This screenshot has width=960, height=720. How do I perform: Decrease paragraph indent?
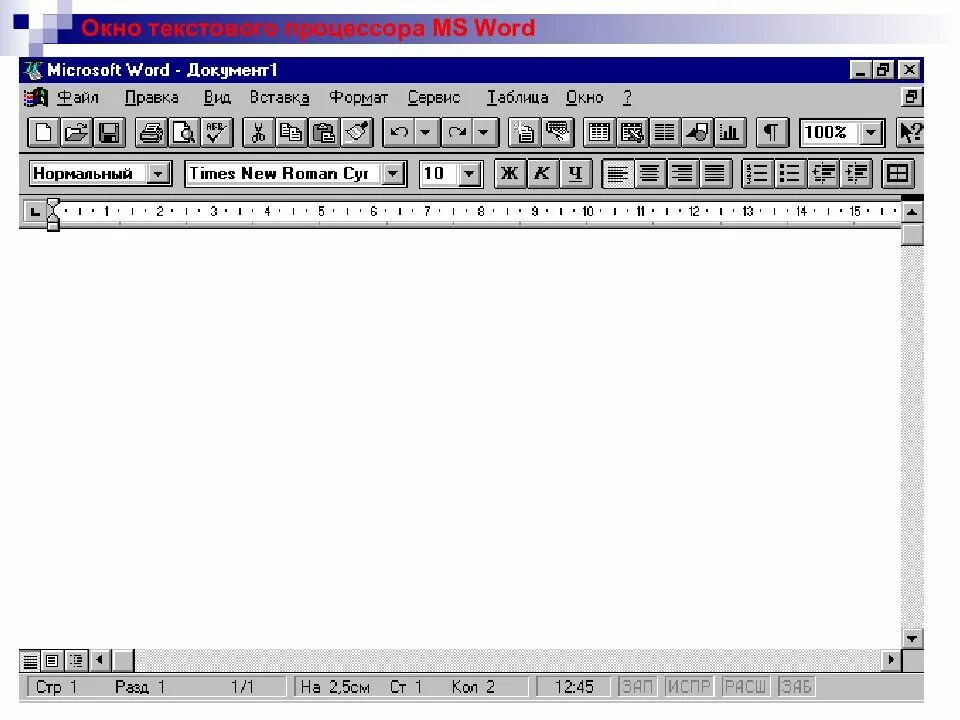tap(823, 174)
